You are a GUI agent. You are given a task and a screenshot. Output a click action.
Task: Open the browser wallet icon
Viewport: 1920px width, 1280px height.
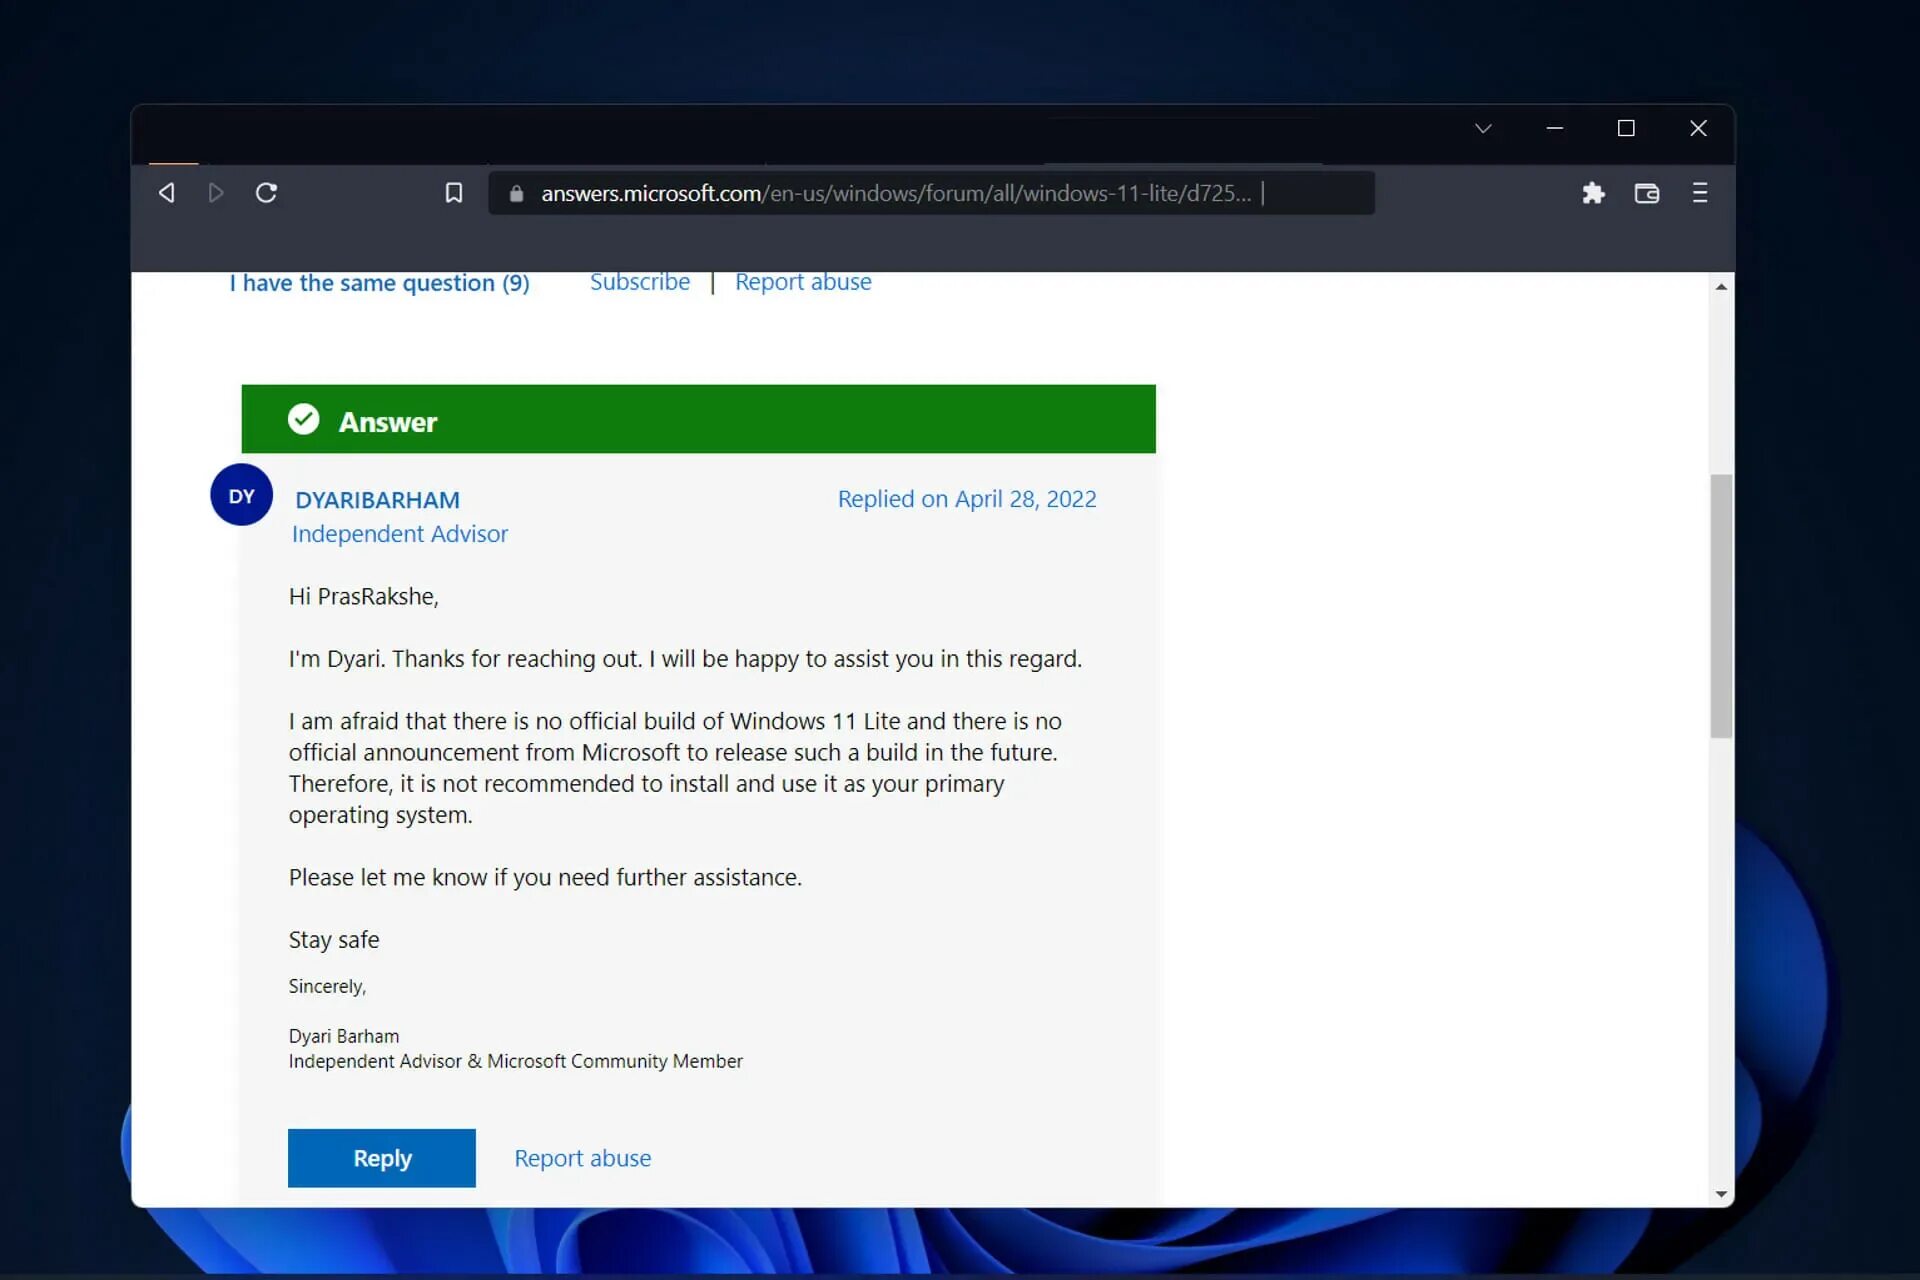tap(1647, 193)
